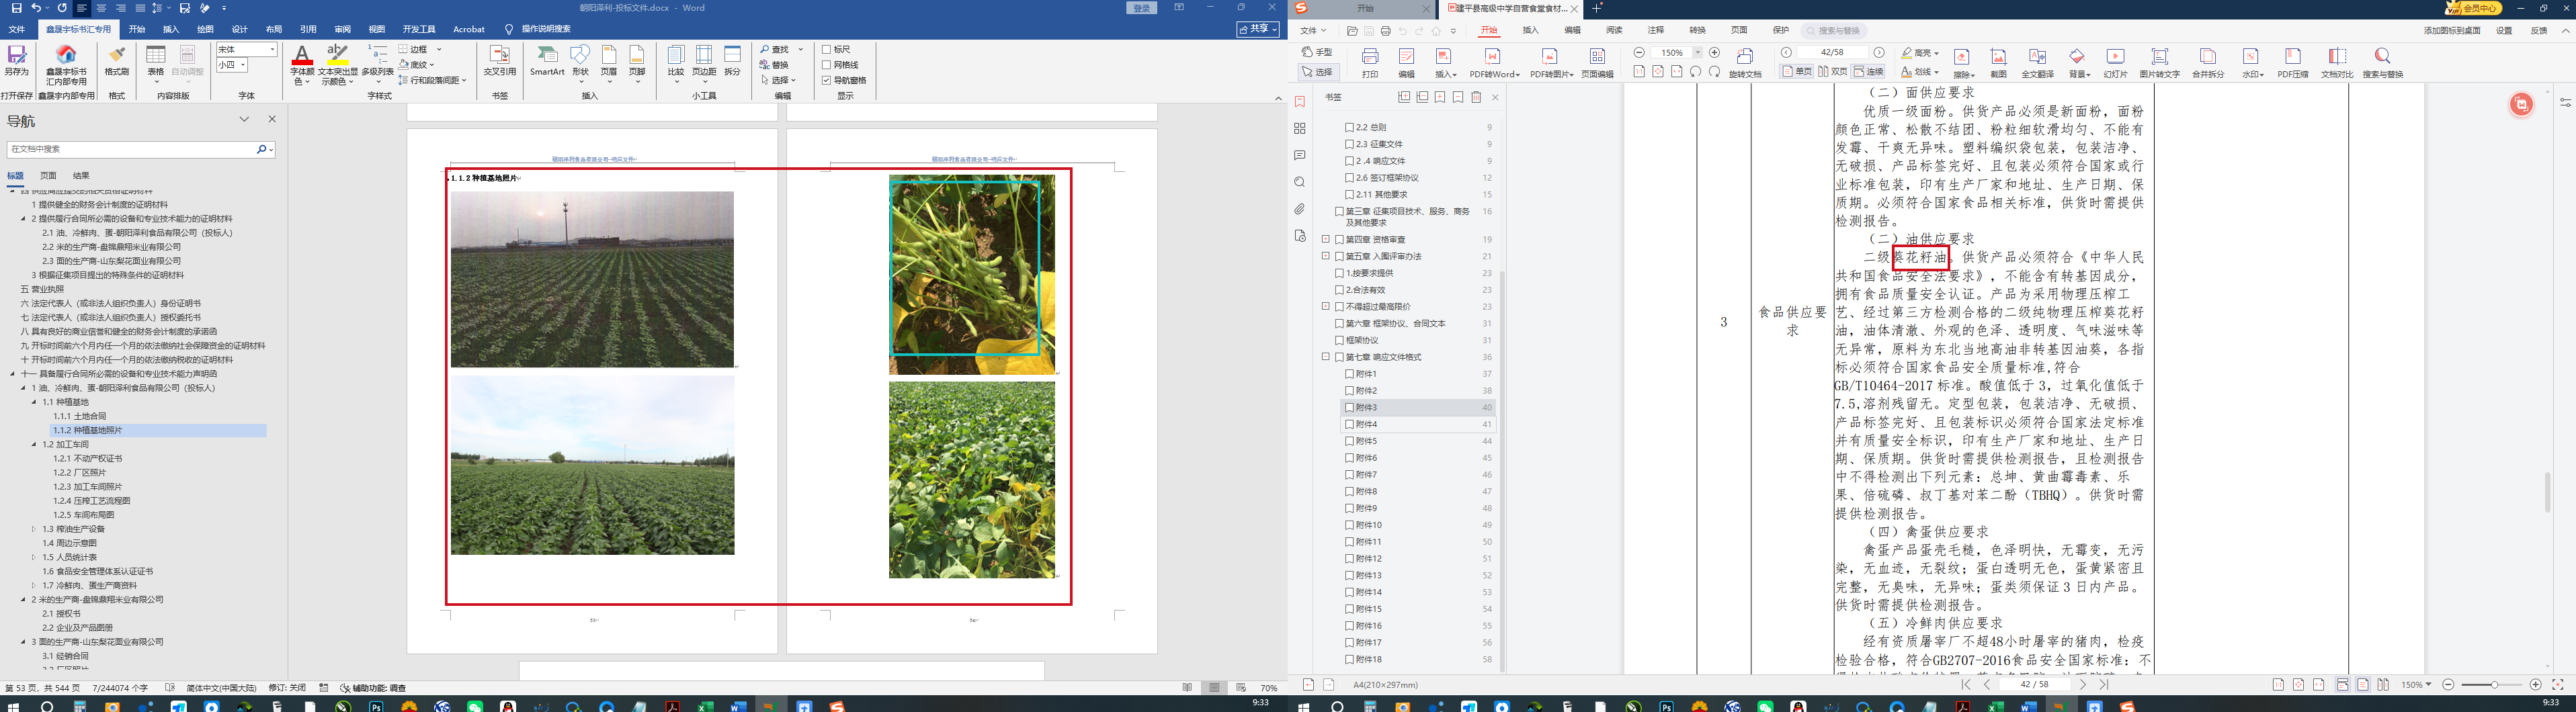Activate the 手型 hand tool
Viewport: 2576px width, 712px height.
[x=1318, y=52]
